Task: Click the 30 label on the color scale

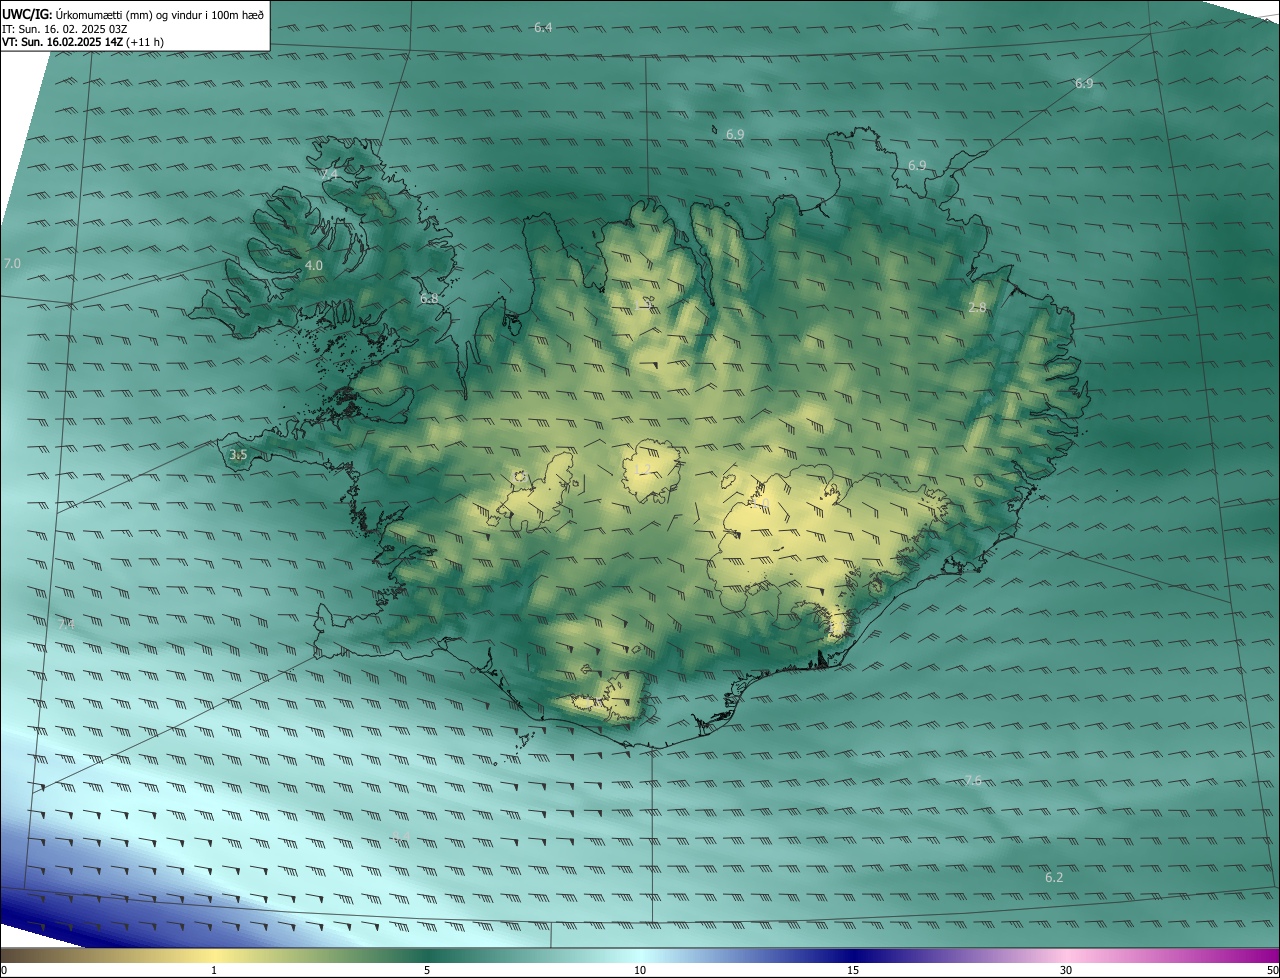Action: coord(1066,970)
